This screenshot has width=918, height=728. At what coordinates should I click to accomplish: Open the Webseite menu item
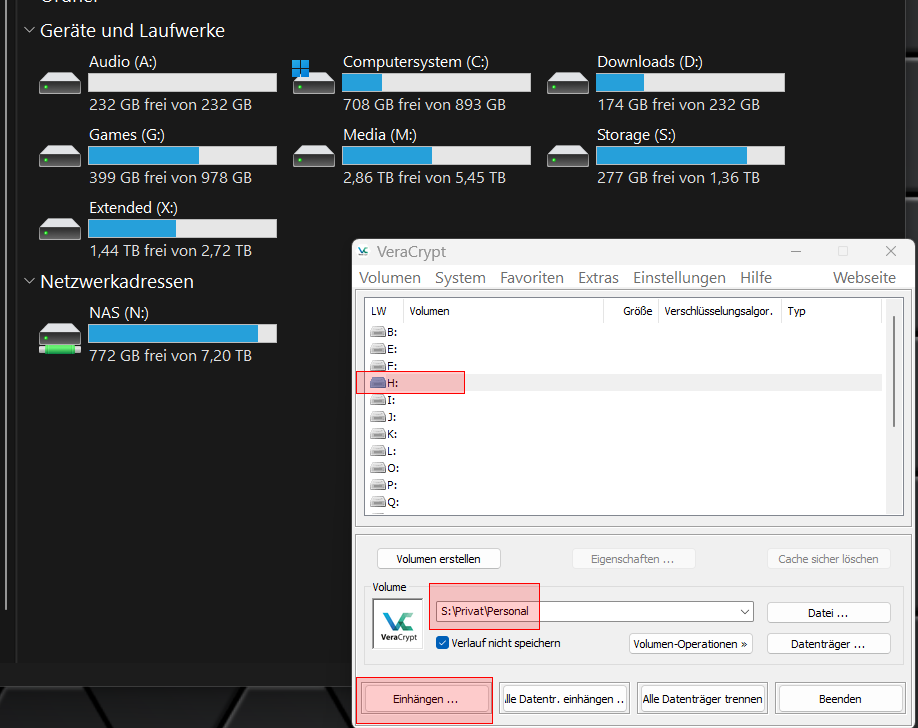click(x=864, y=278)
